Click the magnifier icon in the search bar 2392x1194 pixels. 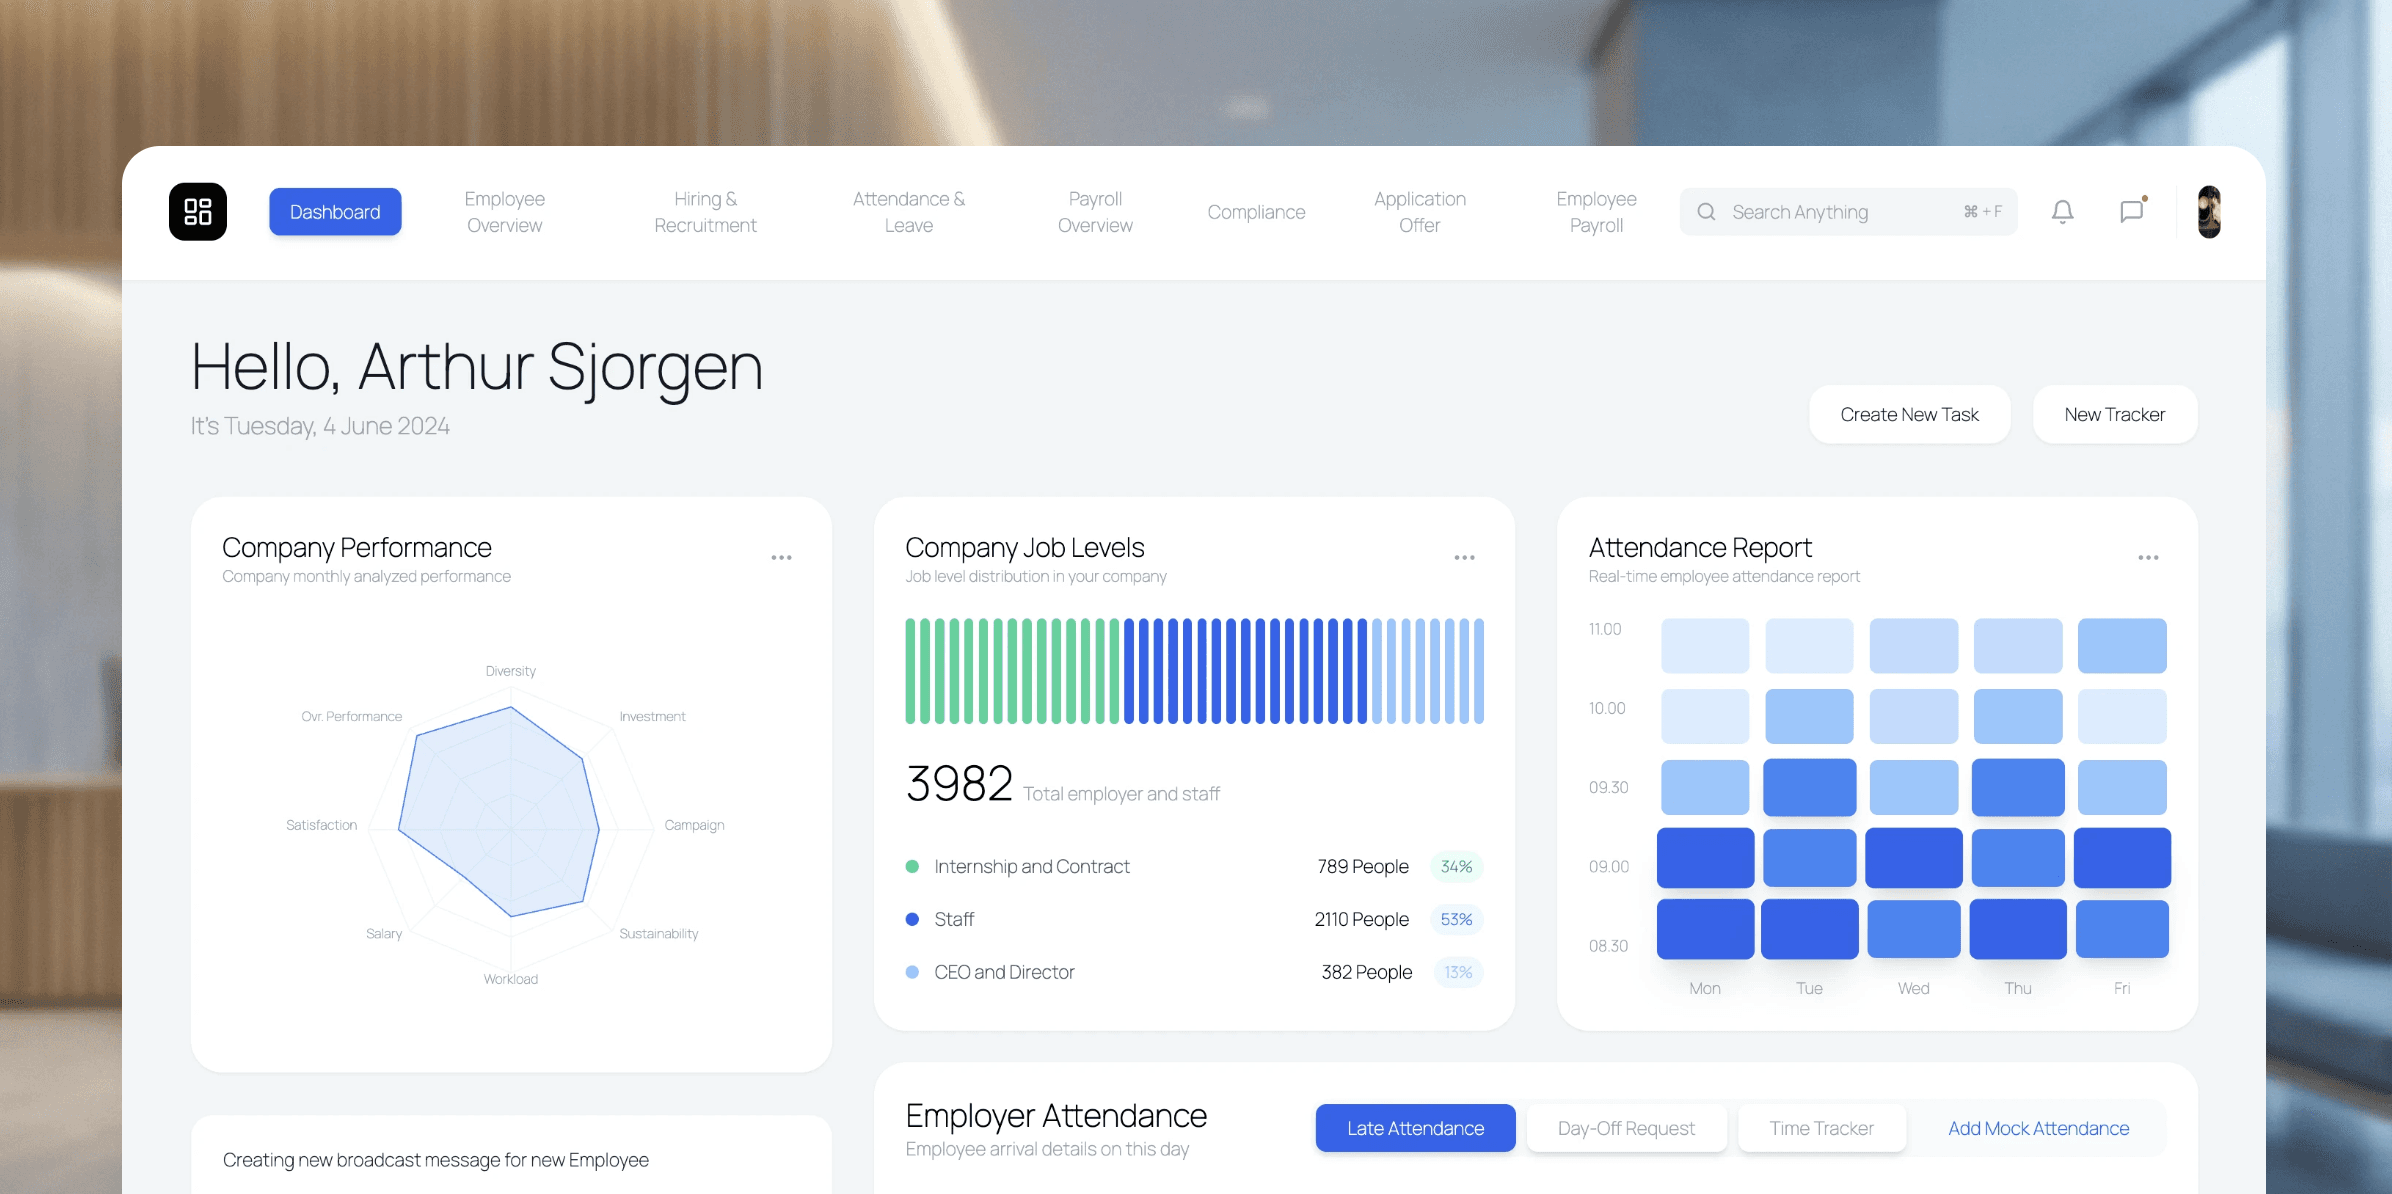(1706, 212)
